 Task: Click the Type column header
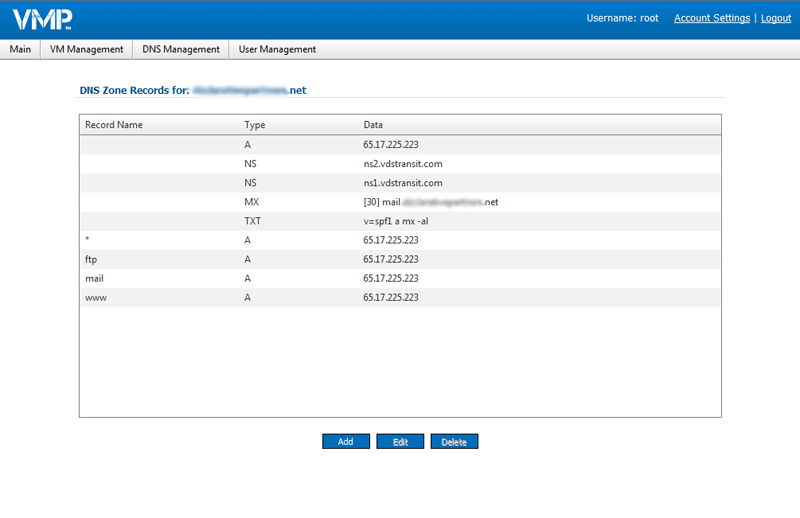[255, 125]
